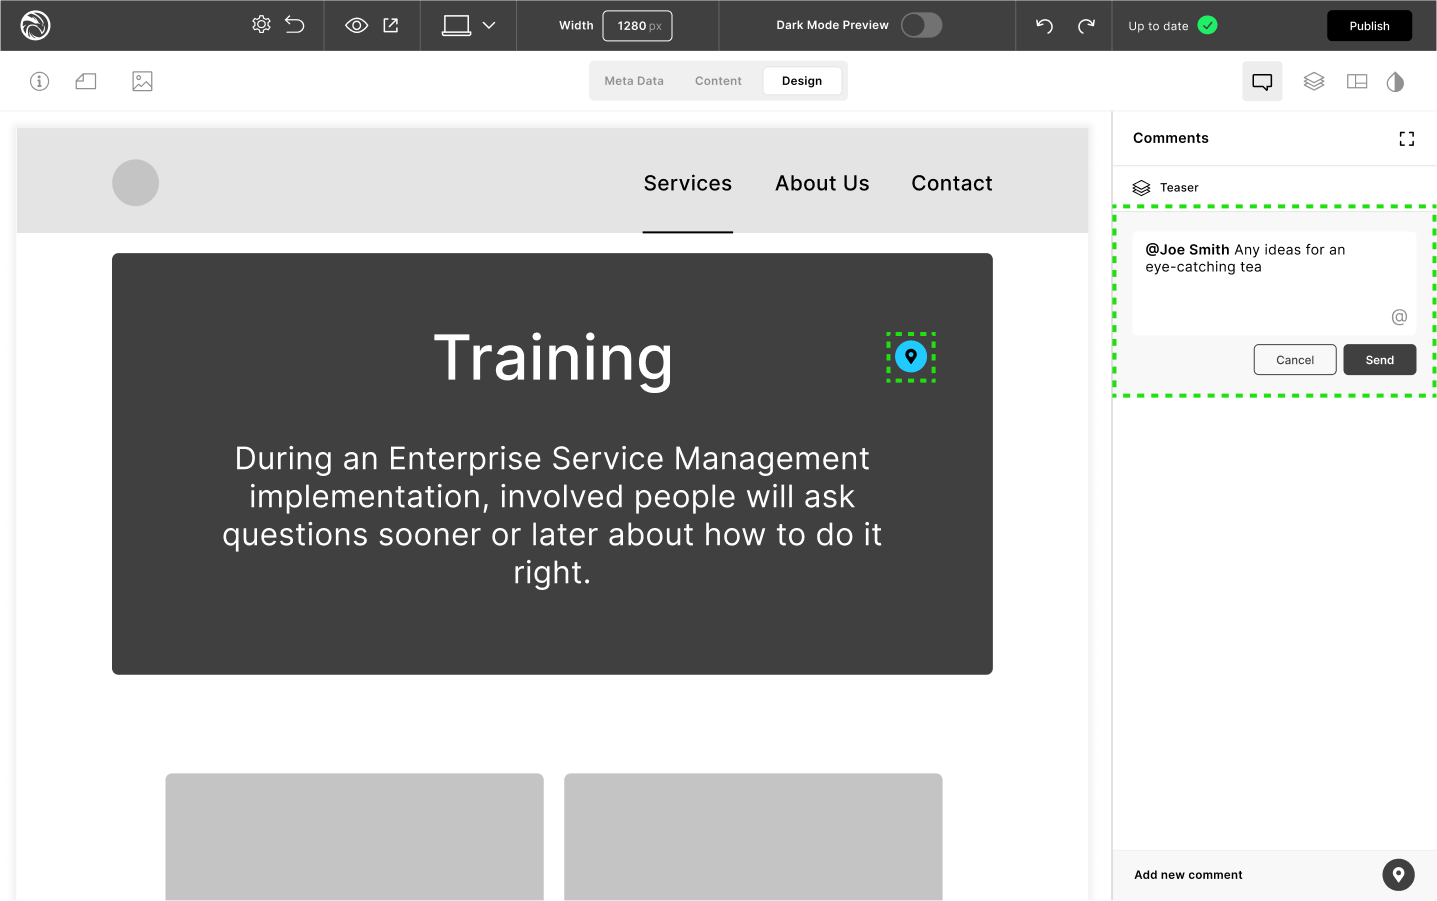The height and width of the screenshot is (901, 1437).
Task: Click the blue comment pin on the teaser
Action: [x=911, y=357]
